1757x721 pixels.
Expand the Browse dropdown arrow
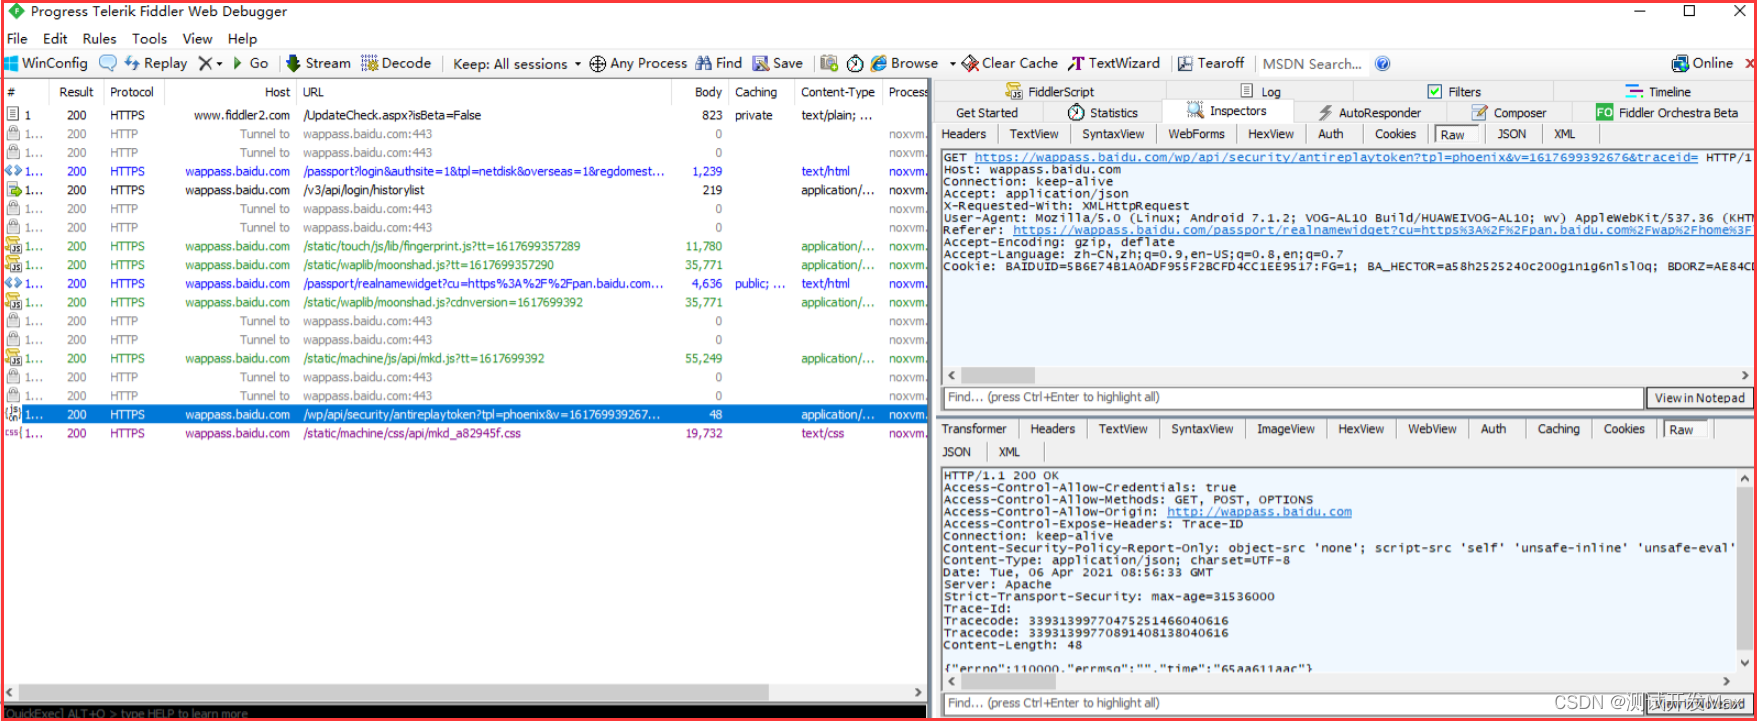point(952,63)
